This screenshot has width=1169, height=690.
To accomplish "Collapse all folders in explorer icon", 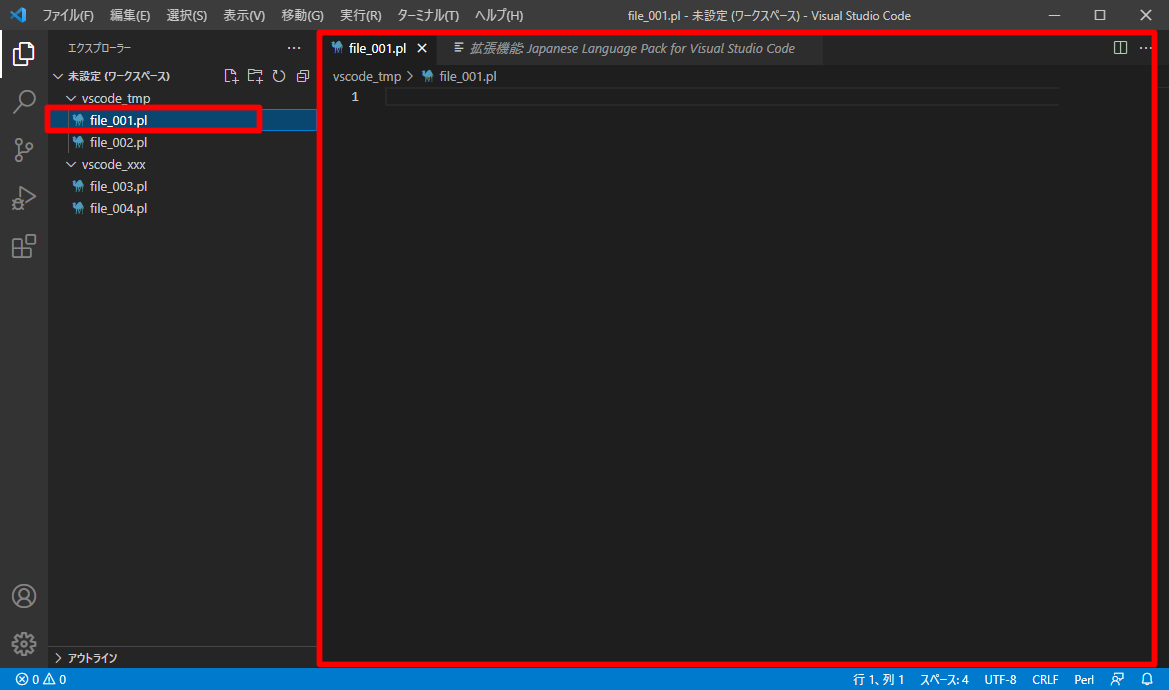I will click(303, 76).
